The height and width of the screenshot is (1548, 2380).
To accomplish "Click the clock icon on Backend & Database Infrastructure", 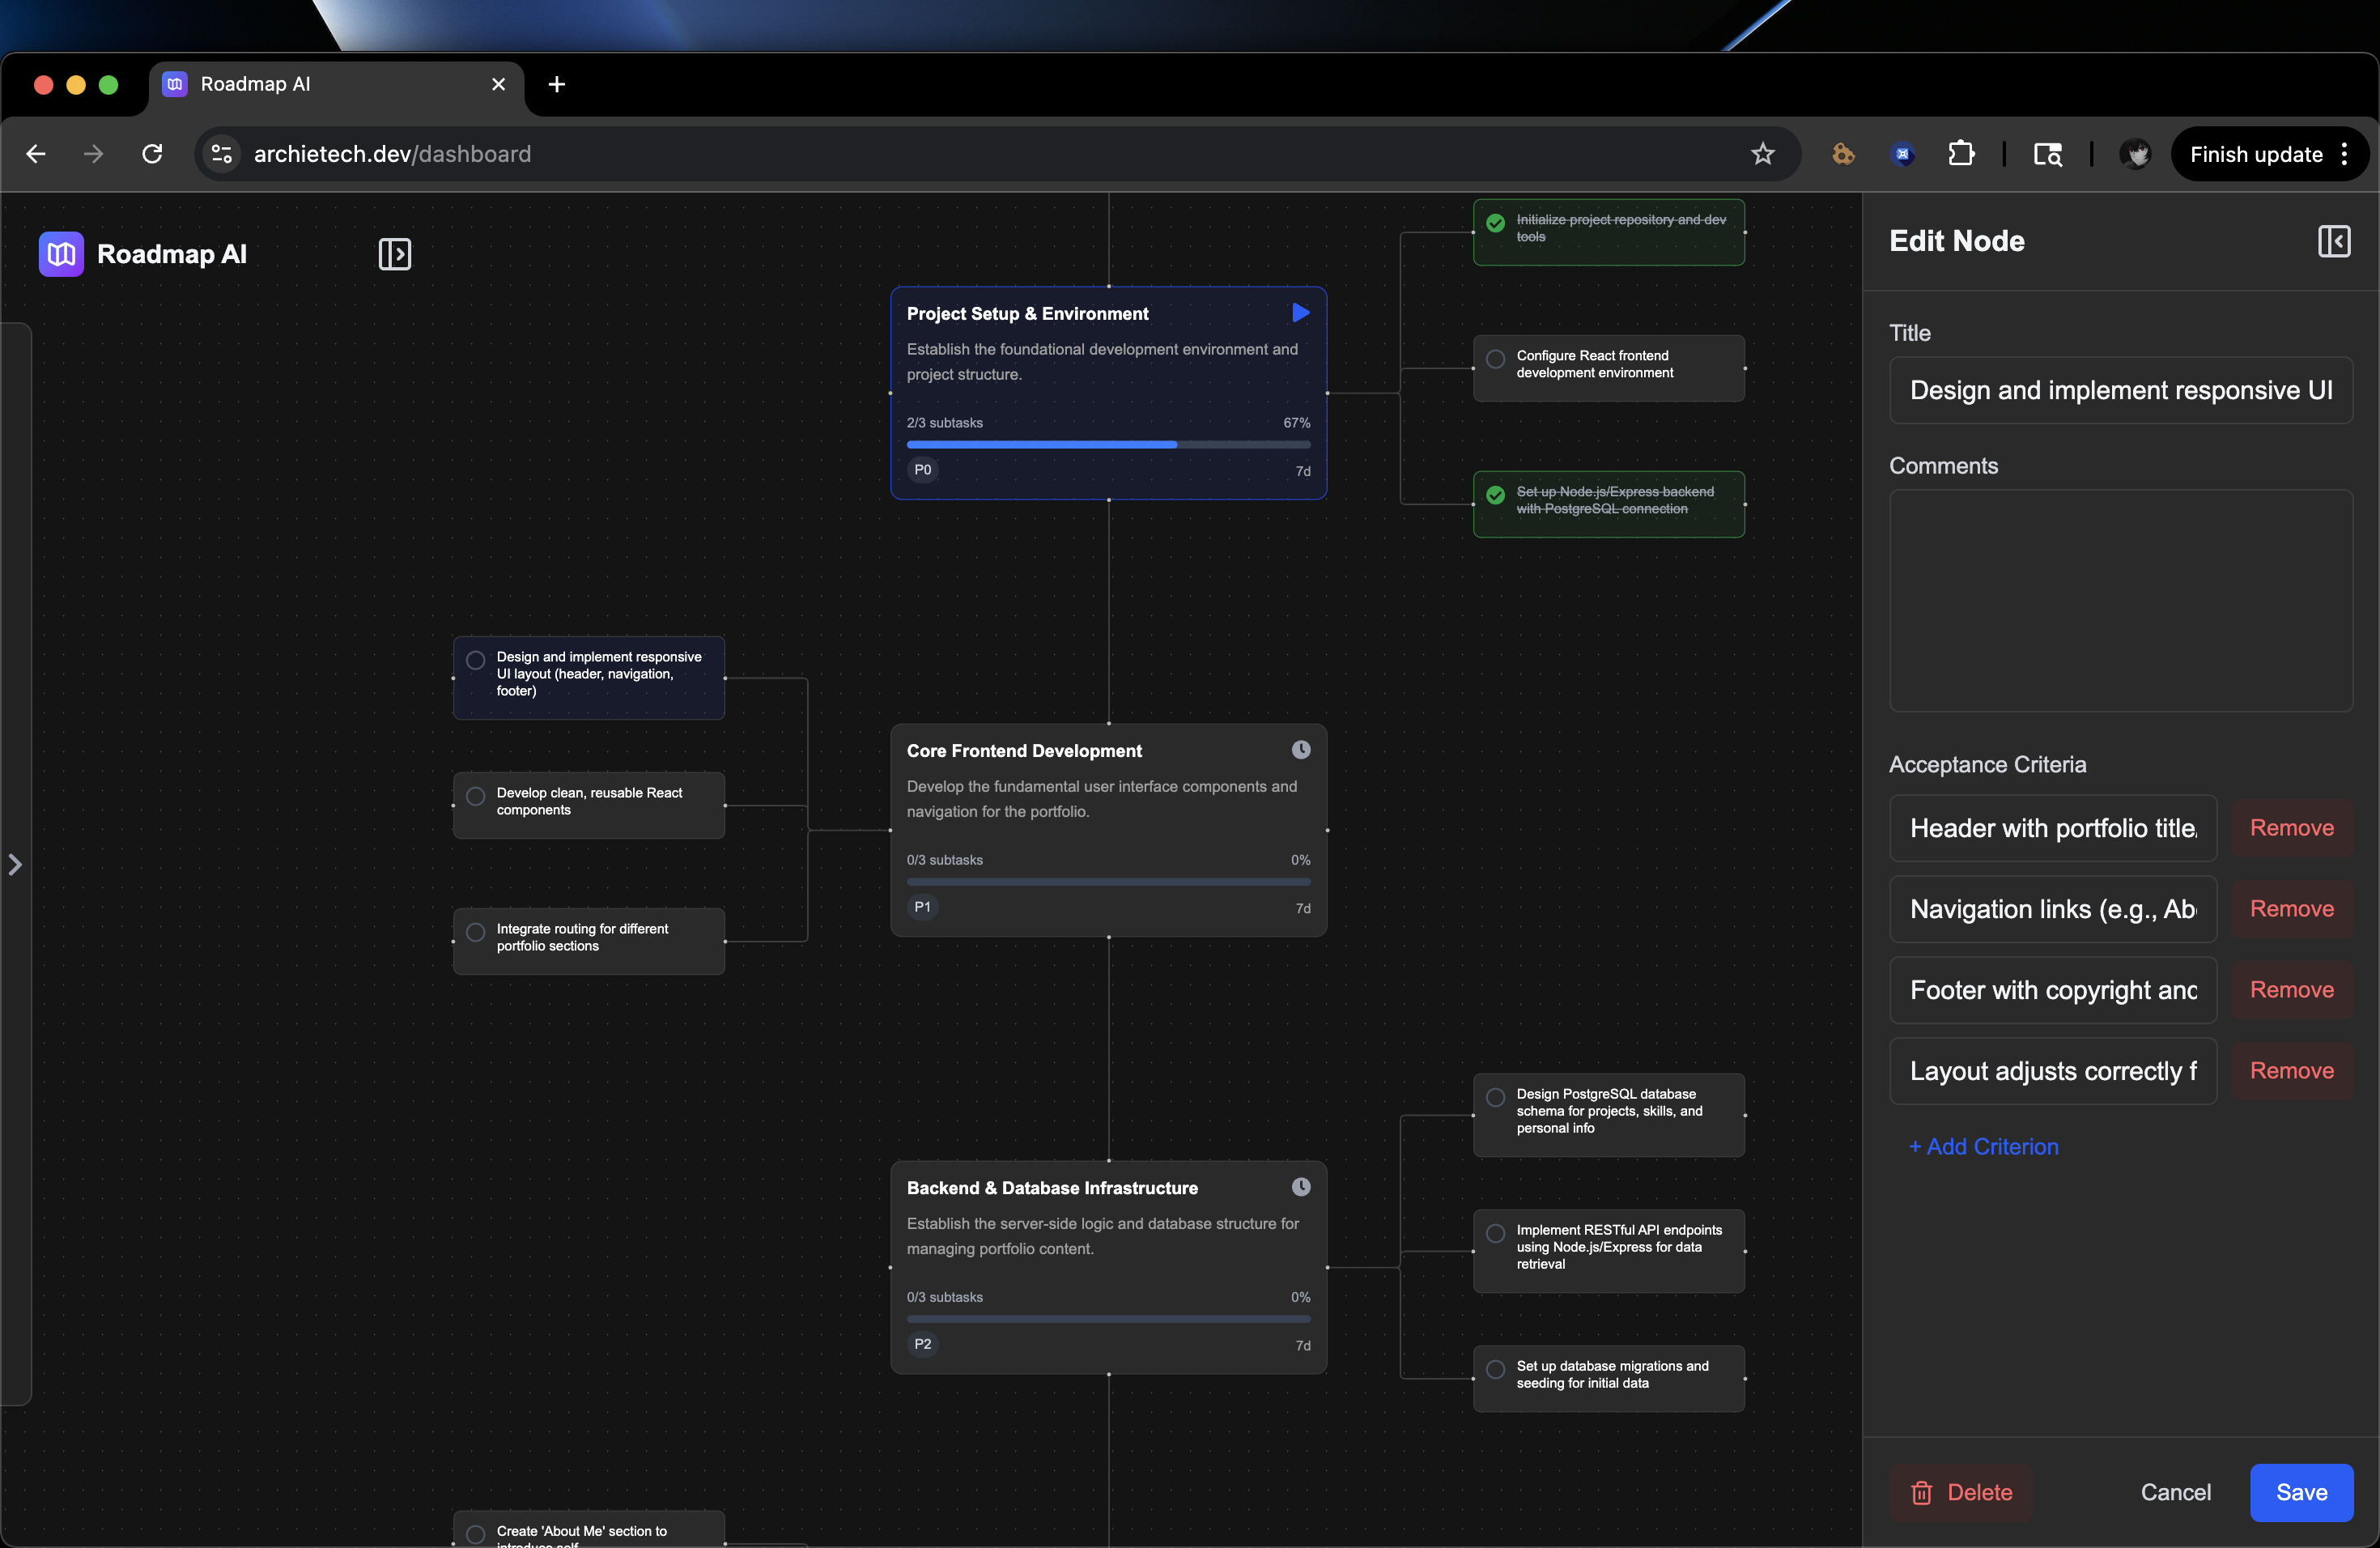I will (1300, 1187).
